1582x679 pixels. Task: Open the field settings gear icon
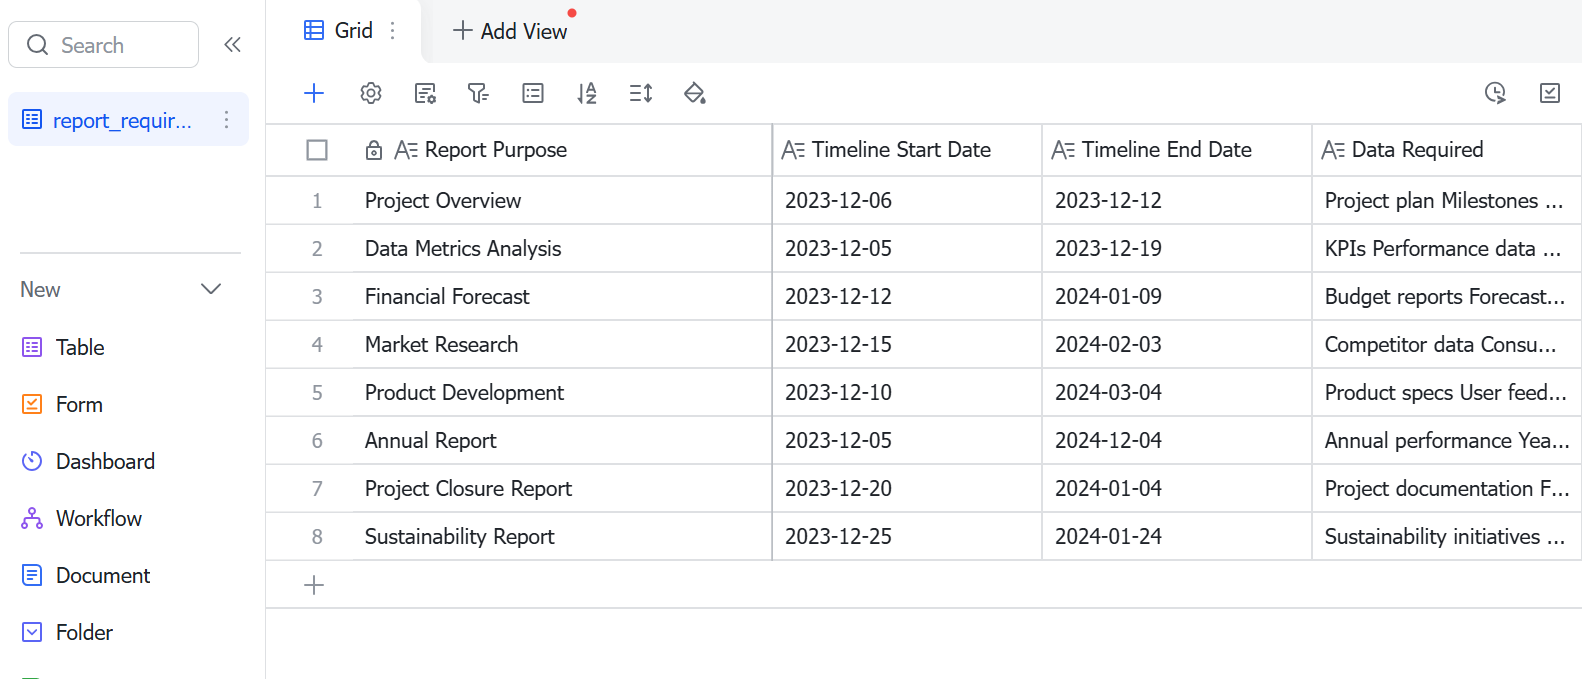pyautogui.click(x=371, y=93)
